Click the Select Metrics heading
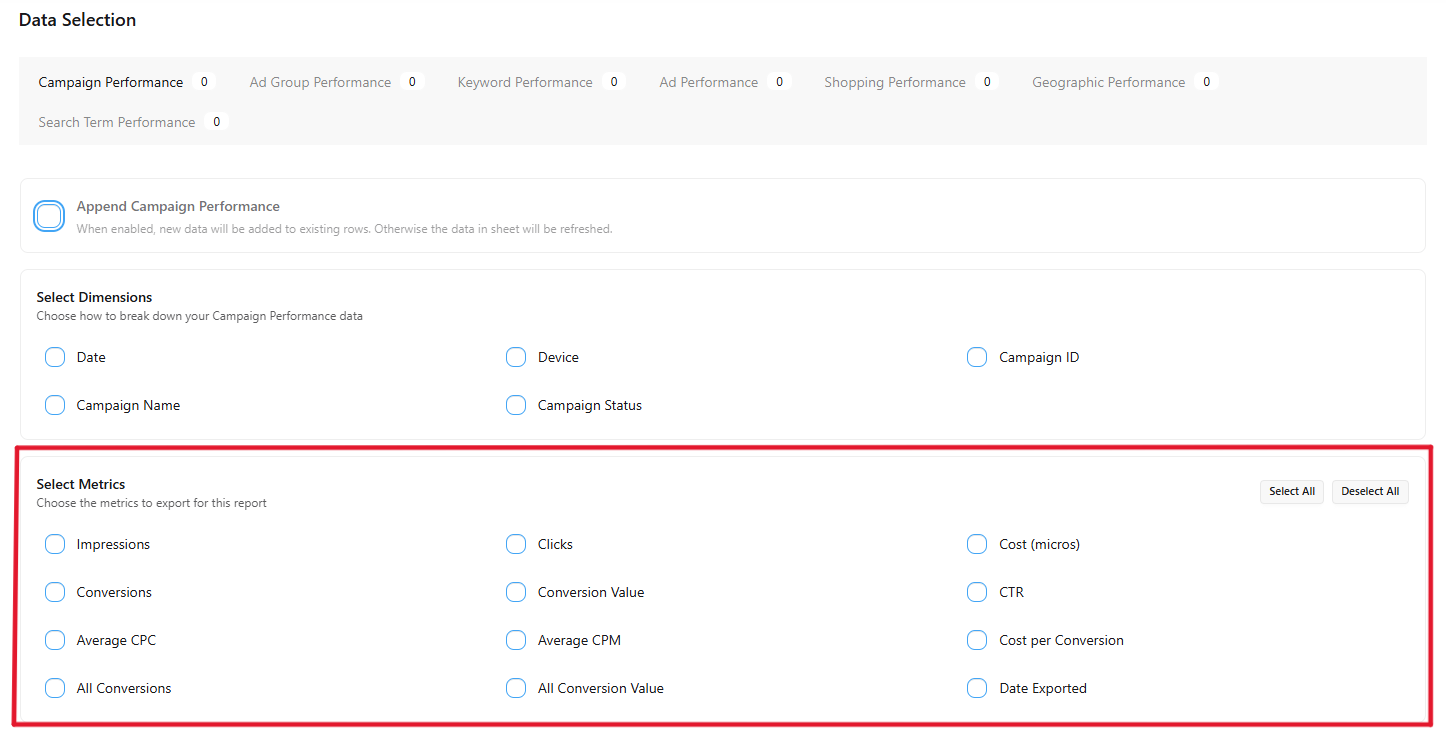Screen dimensions: 1446x738 tap(81, 484)
